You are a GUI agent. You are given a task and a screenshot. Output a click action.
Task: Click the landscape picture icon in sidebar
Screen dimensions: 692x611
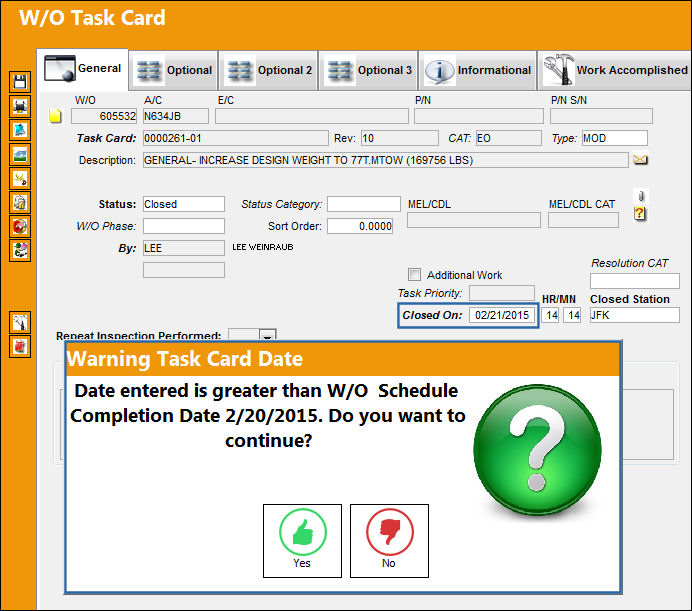click(x=20, y=155)
